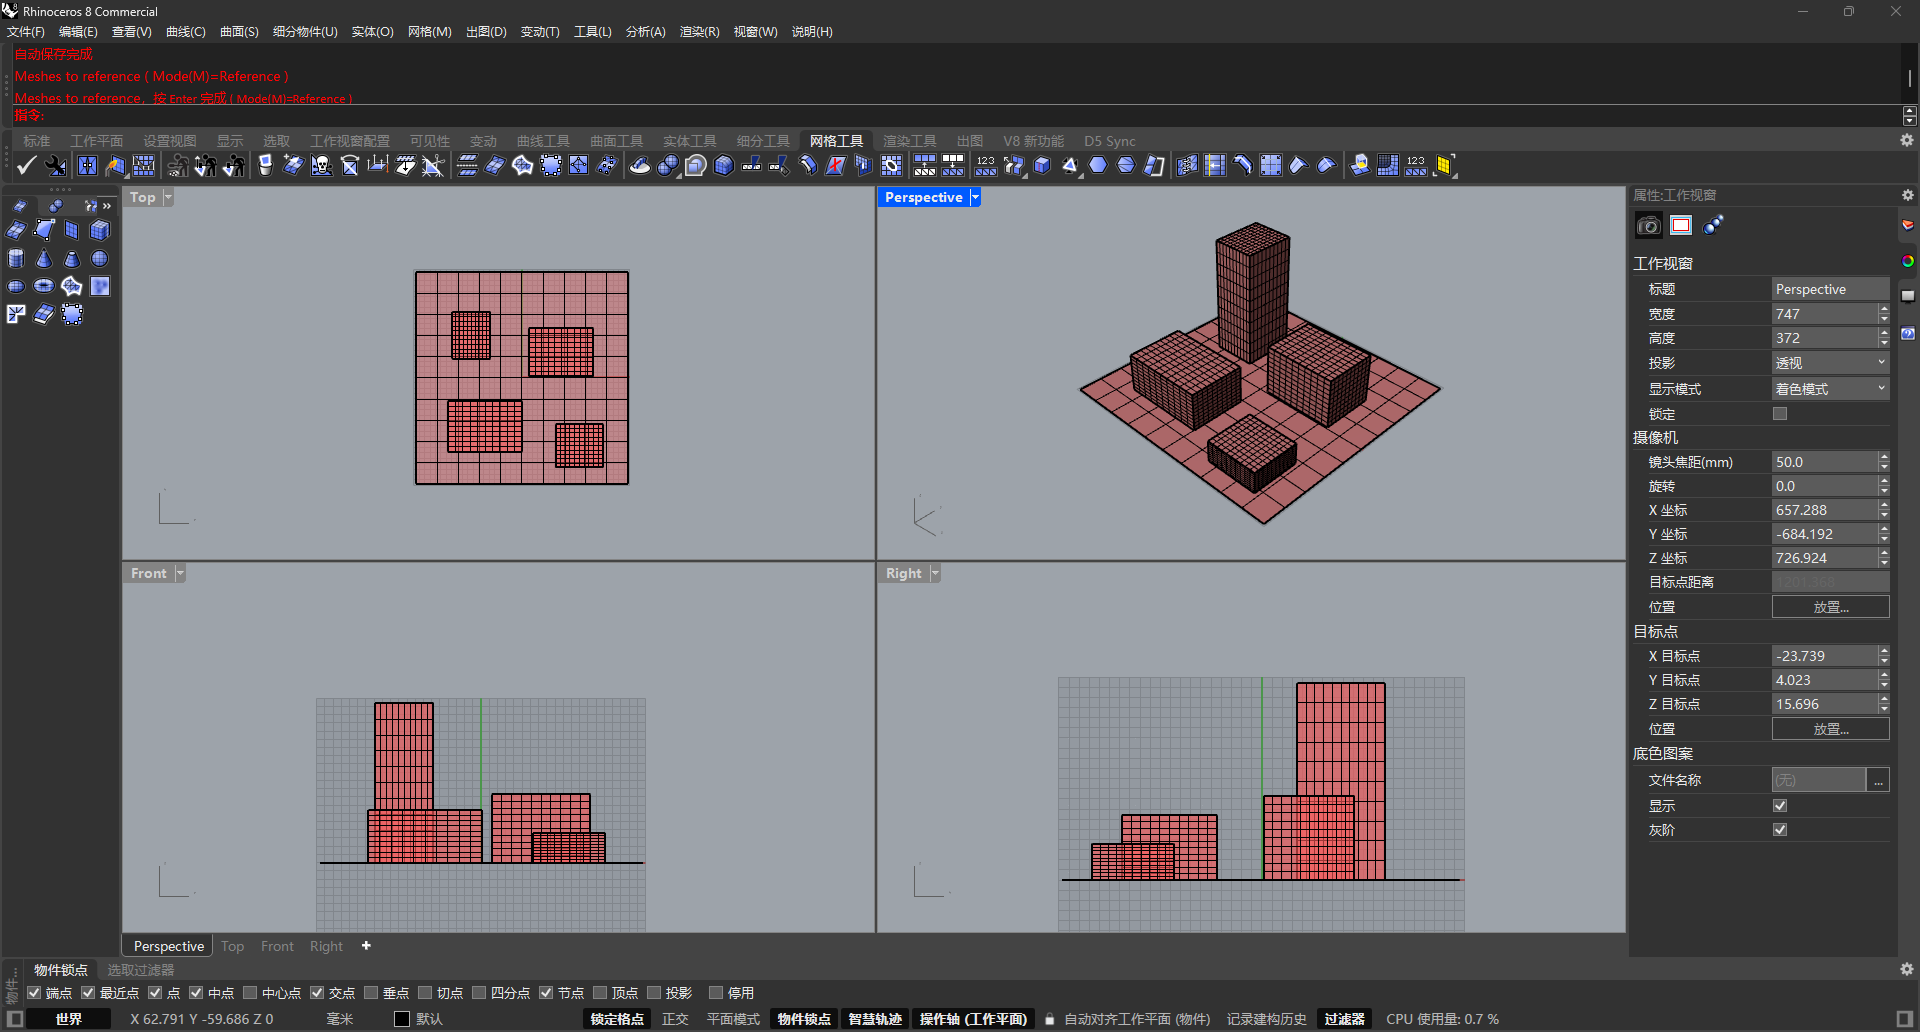Open the 文件(F) menu
Screen dimensions: 1920x1032
26,32
